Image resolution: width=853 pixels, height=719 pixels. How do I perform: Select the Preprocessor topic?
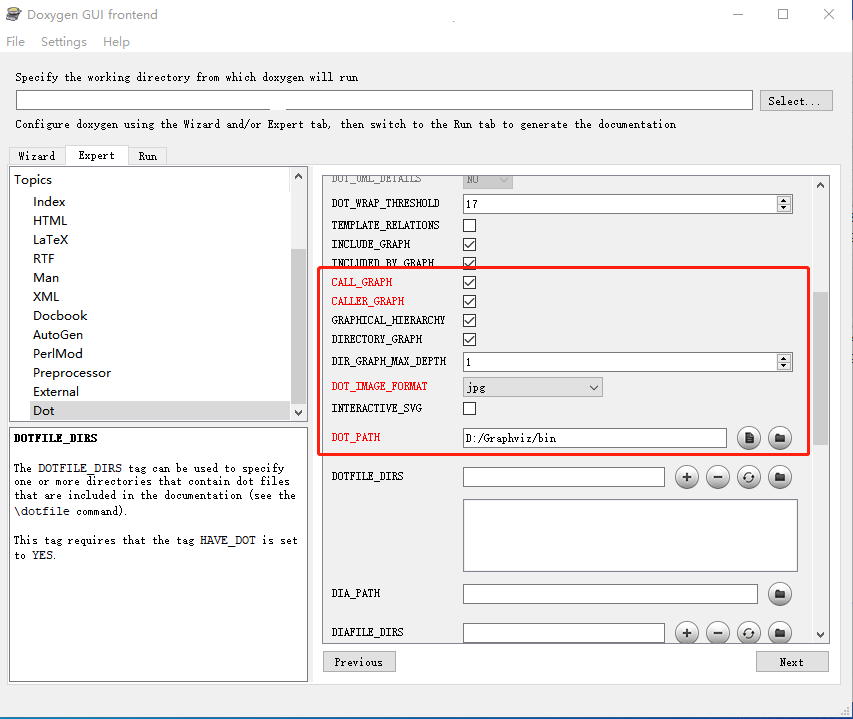coord(72,373)
